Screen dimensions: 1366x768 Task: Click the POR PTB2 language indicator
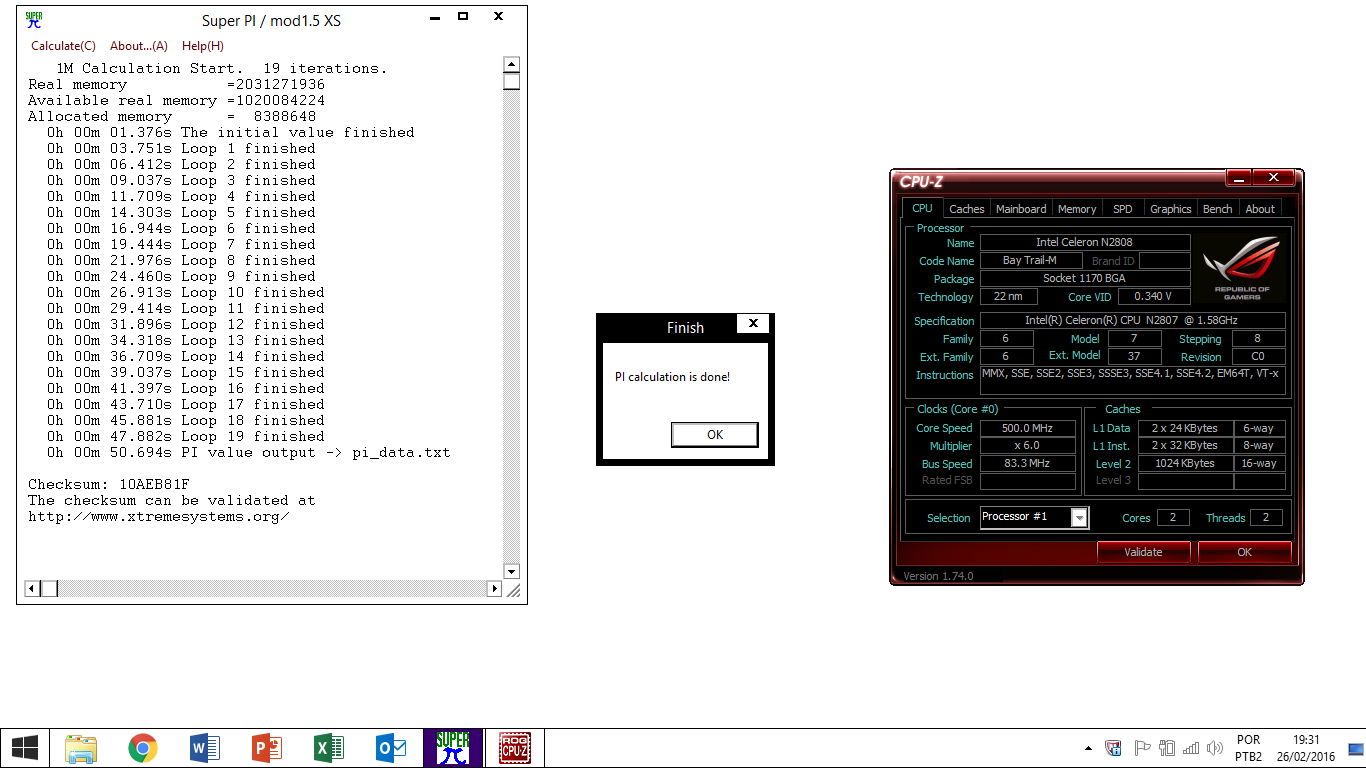[x=1248, y=748]
